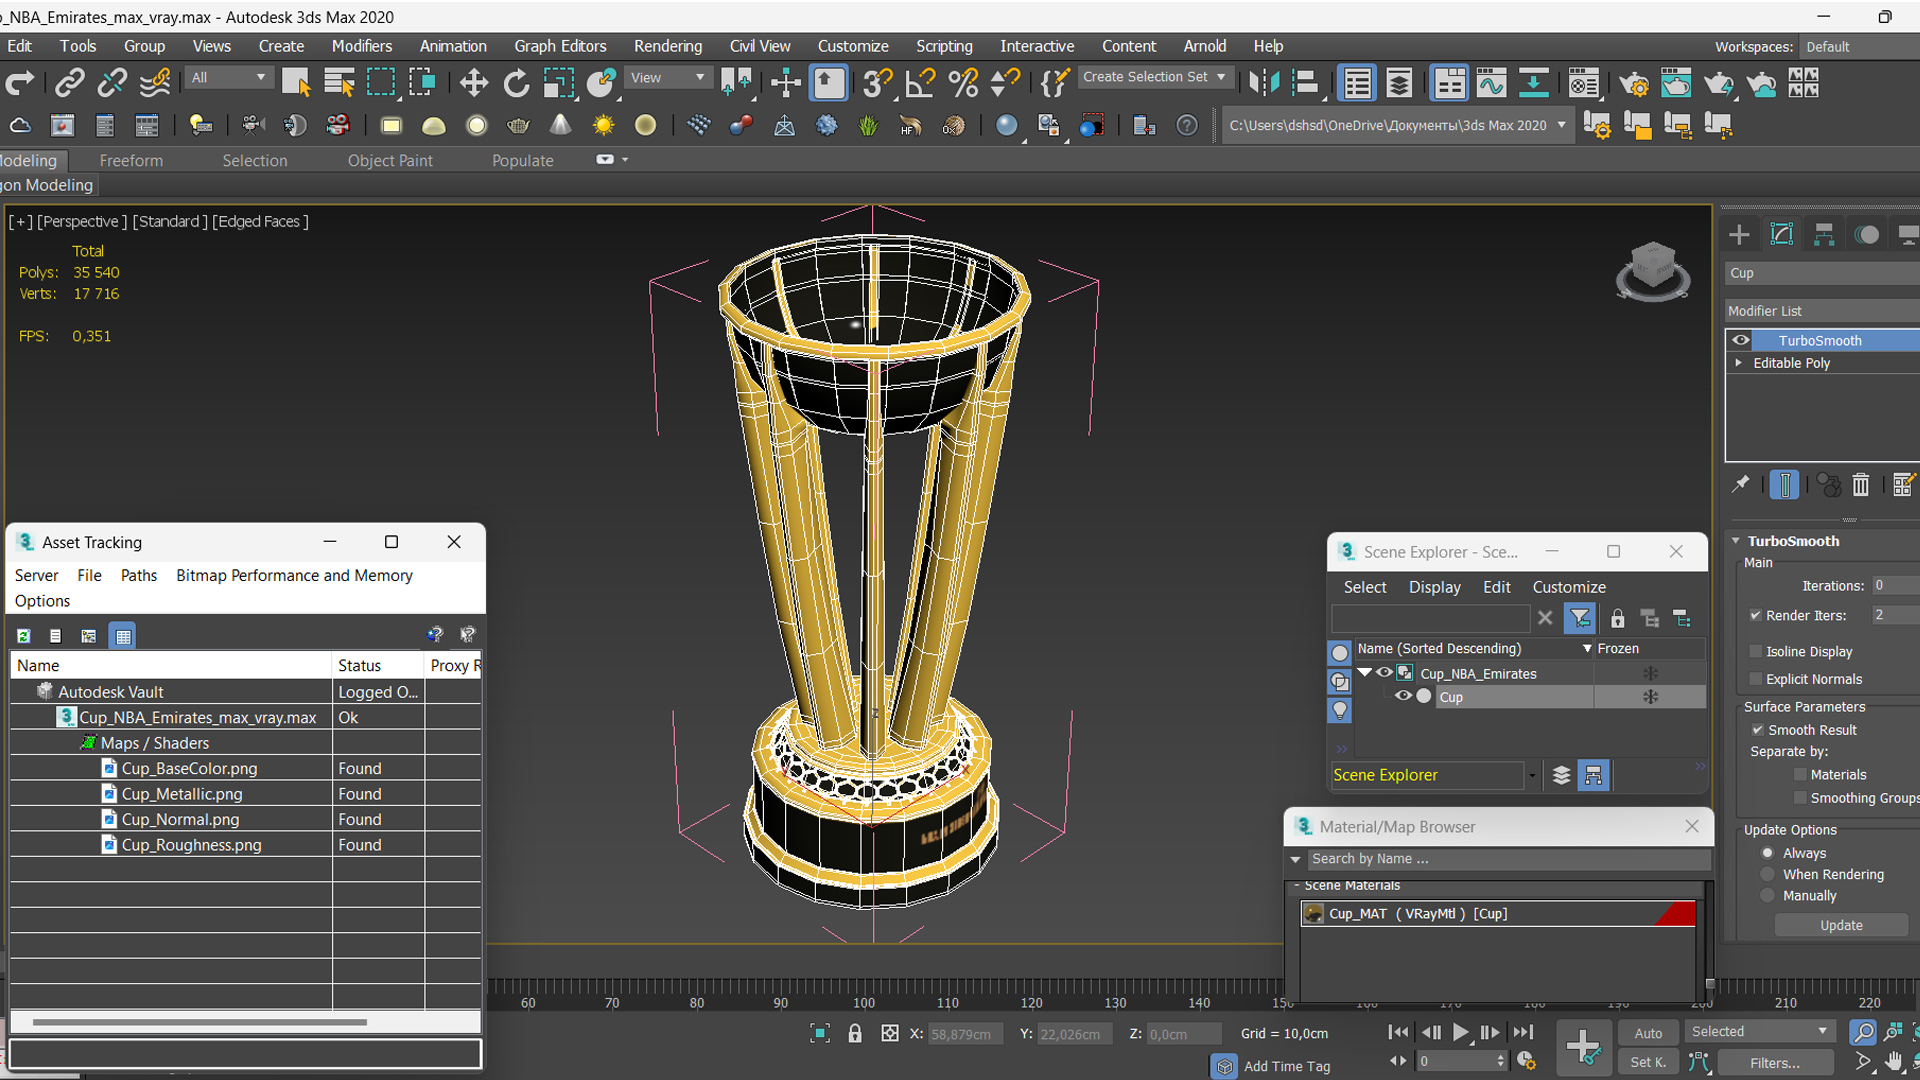Toggle the Percent Snap icon
The image size is (1920, 1080).
(963, 83)
